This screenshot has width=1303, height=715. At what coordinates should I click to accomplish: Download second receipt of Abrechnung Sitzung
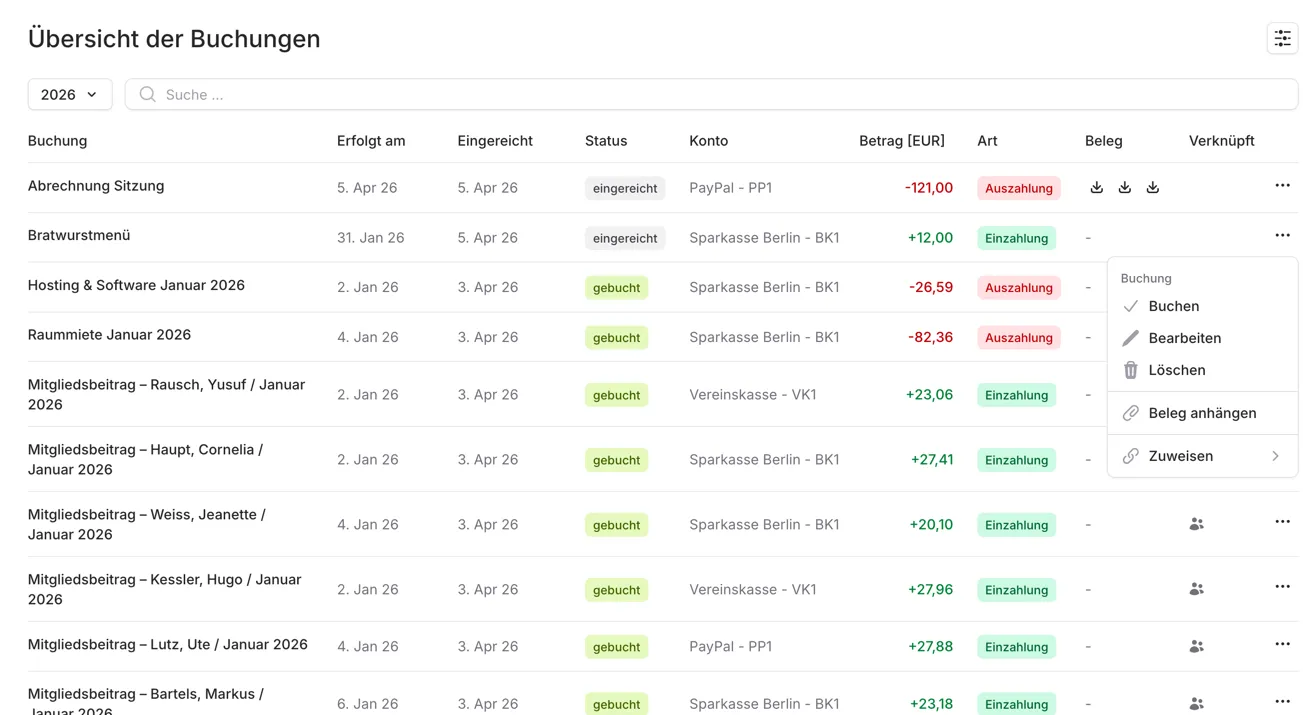(x=1124, y=187)
